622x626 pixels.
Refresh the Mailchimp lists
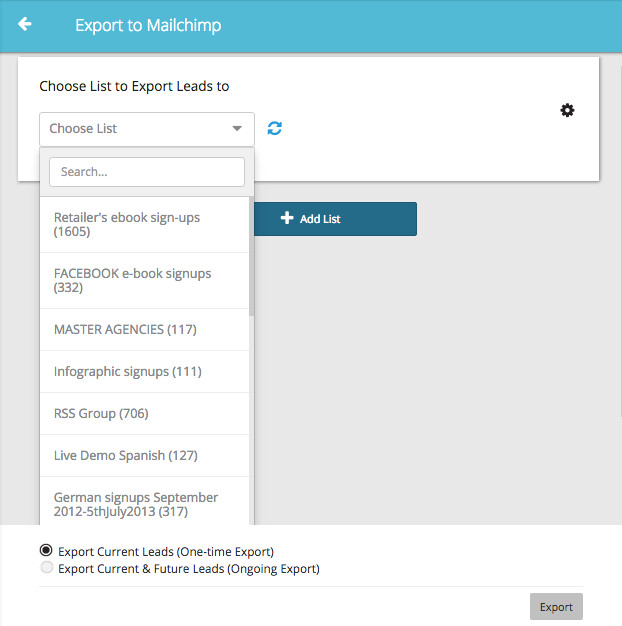tap(275, 128)
